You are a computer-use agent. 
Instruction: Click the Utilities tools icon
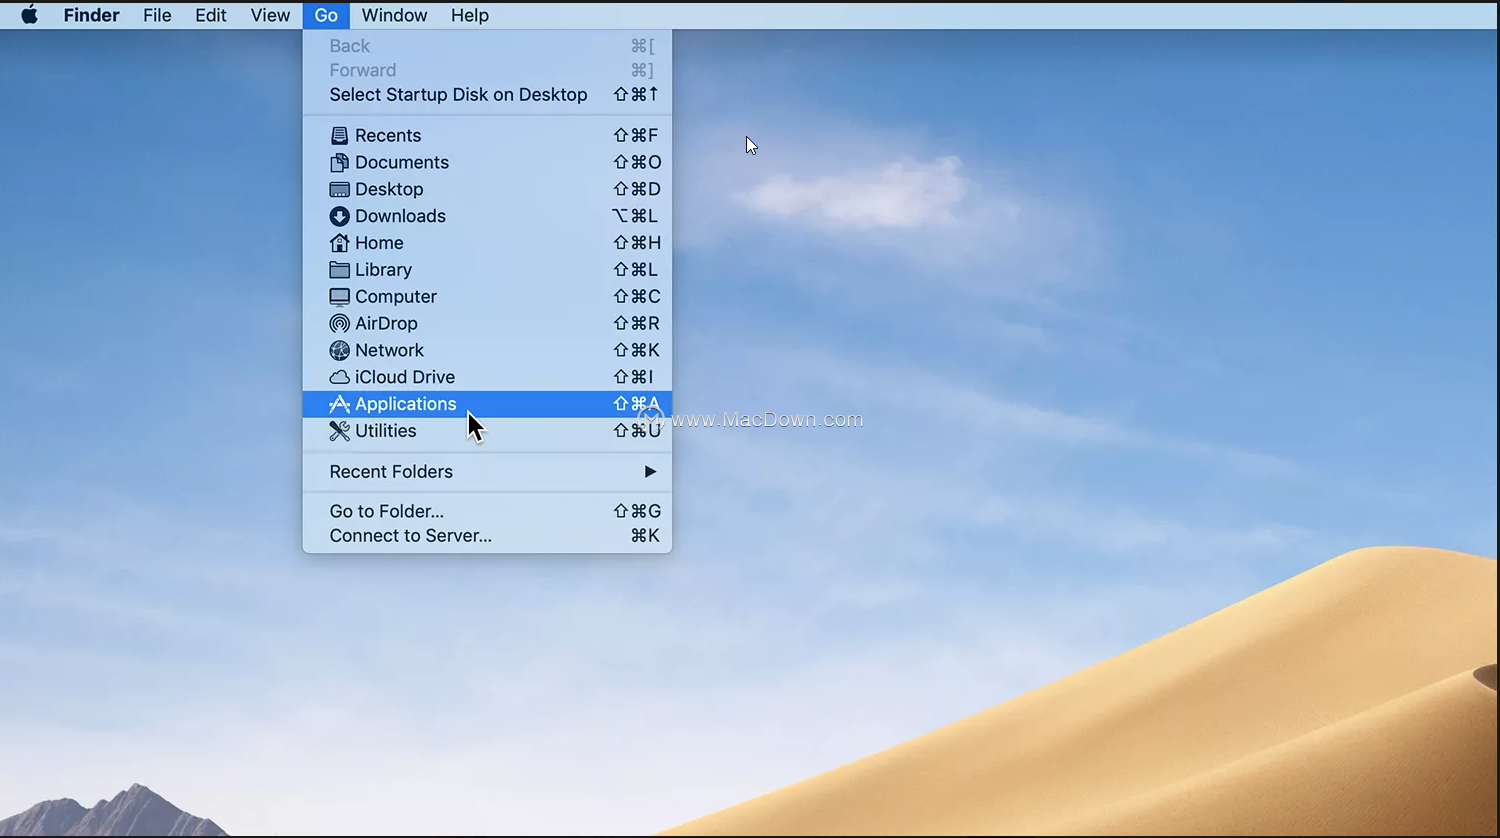click(340, 431)
